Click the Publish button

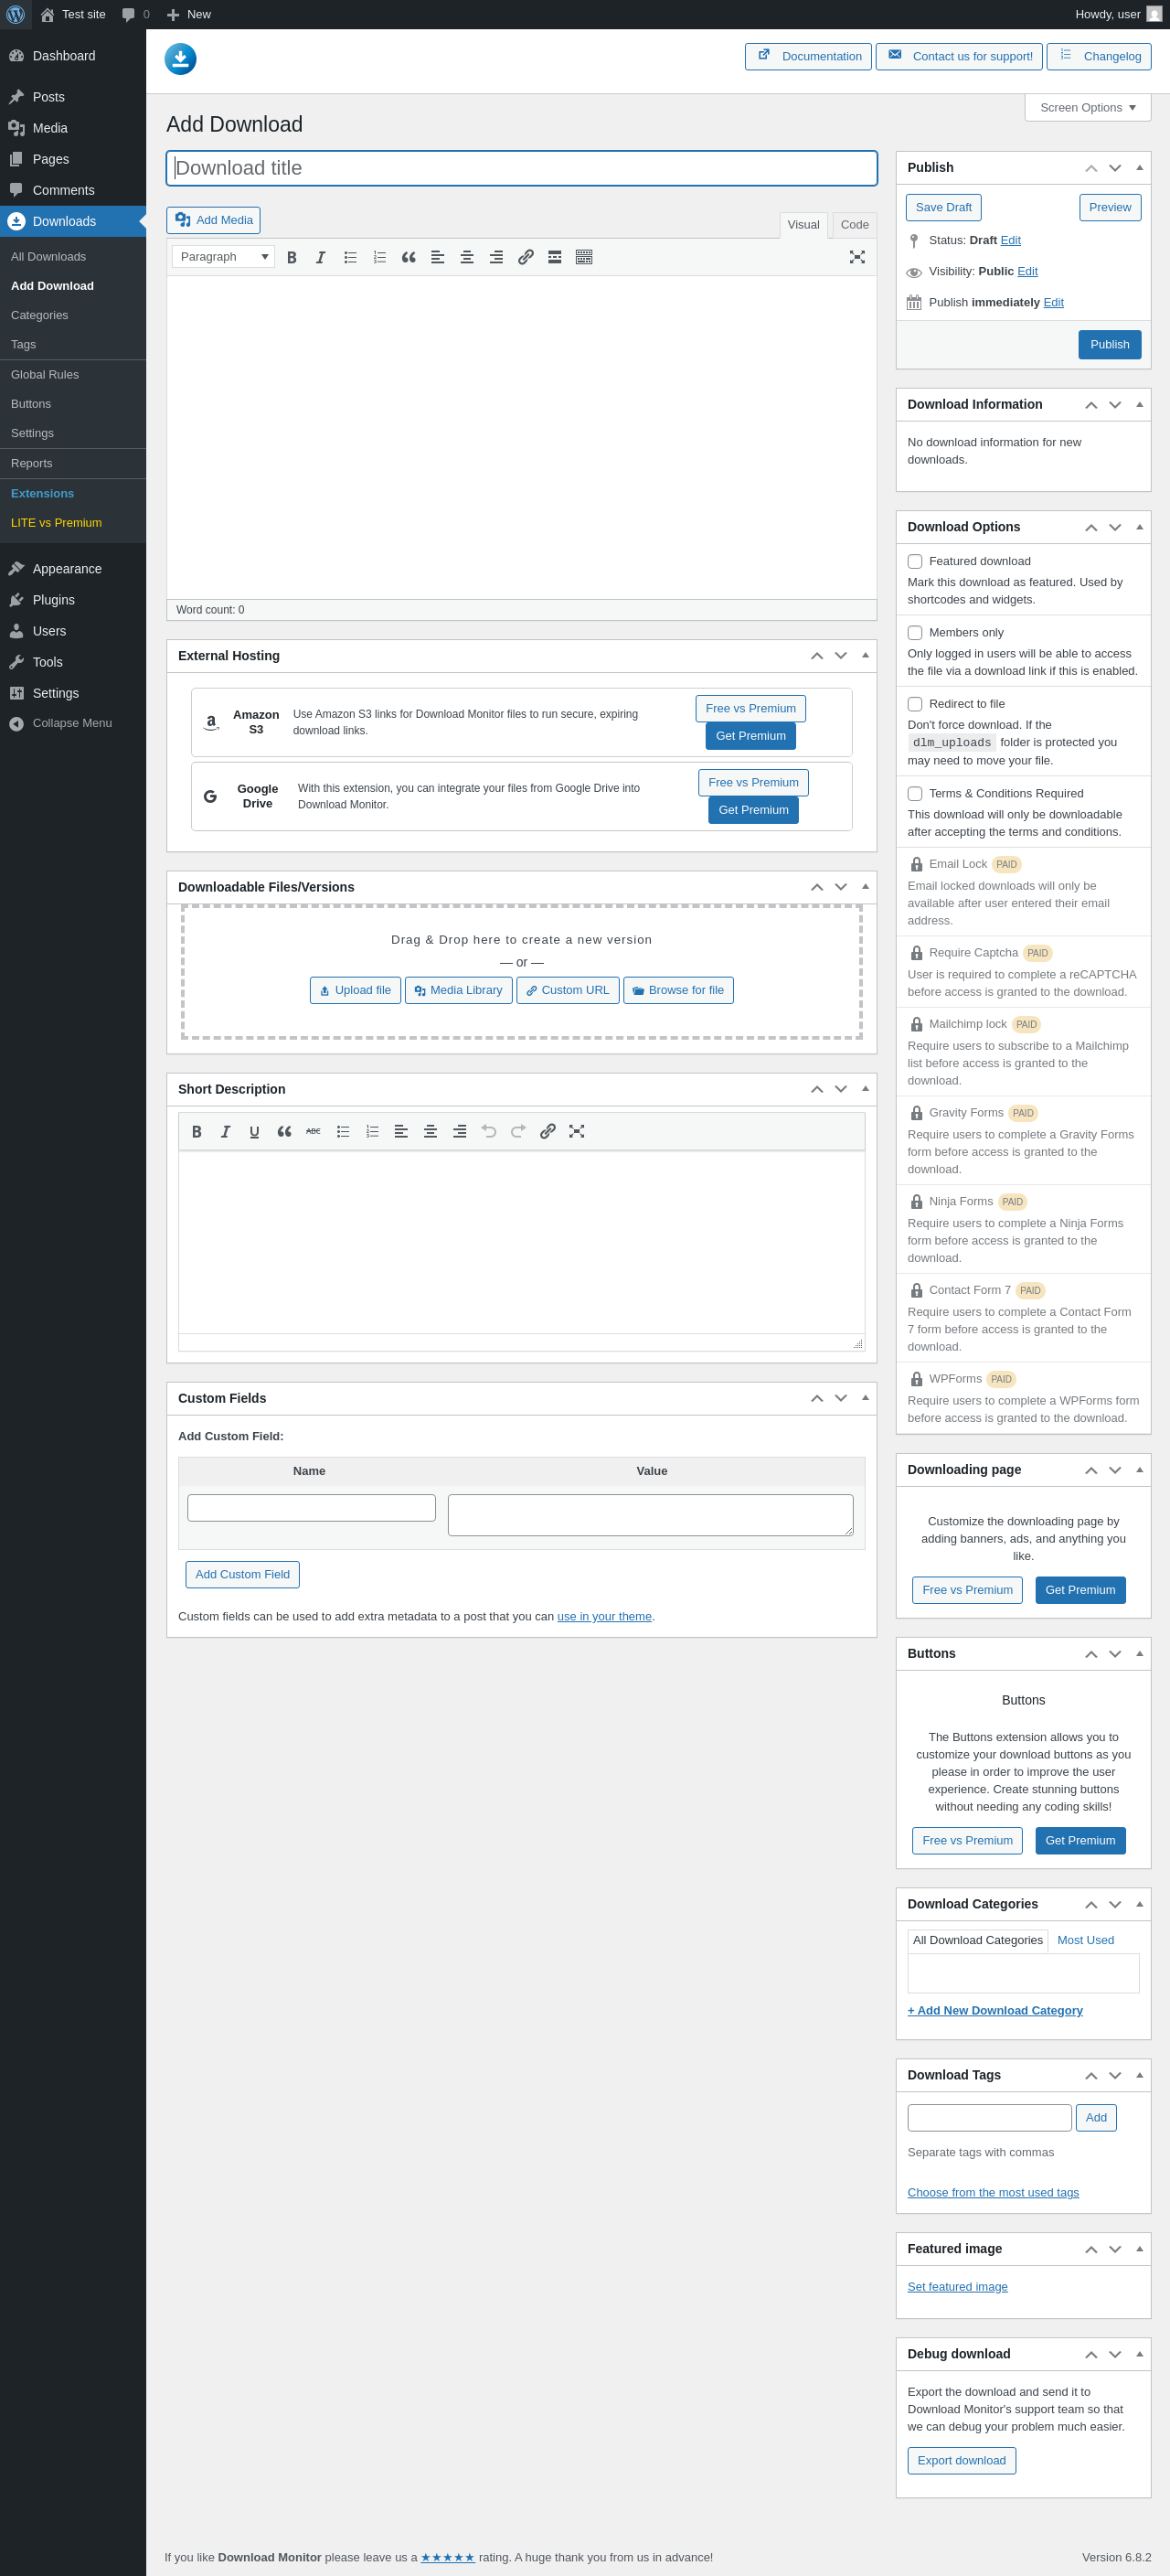click(1109, 345)
